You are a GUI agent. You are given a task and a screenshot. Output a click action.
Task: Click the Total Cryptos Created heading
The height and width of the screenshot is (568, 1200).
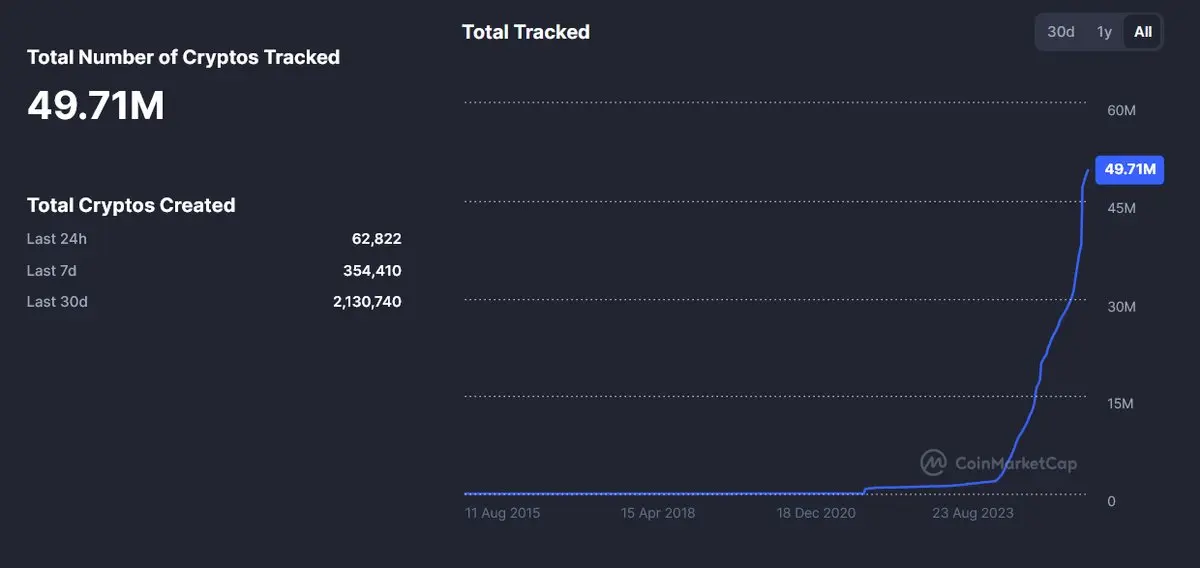point(131,205)
